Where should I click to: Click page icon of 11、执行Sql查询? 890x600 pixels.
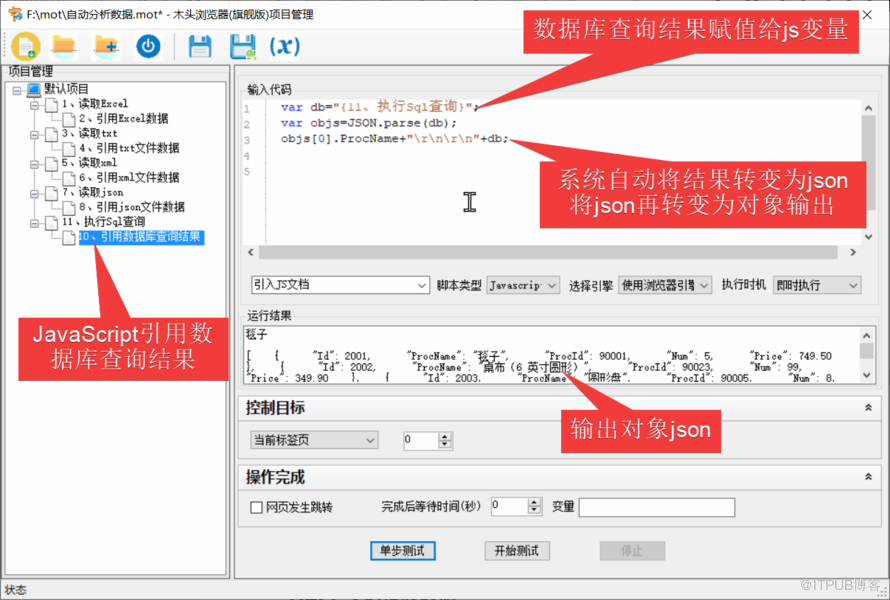(x=52, y=223)
